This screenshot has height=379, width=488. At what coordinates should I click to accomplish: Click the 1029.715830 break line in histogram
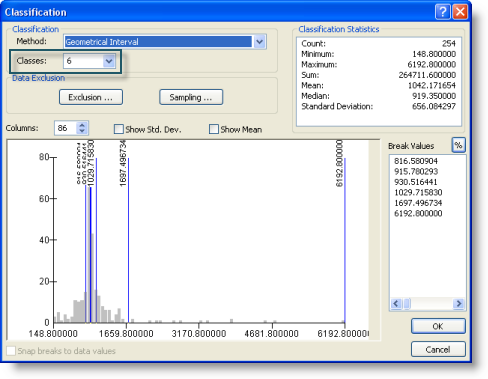pyautogui.click(x=96, y=240)
